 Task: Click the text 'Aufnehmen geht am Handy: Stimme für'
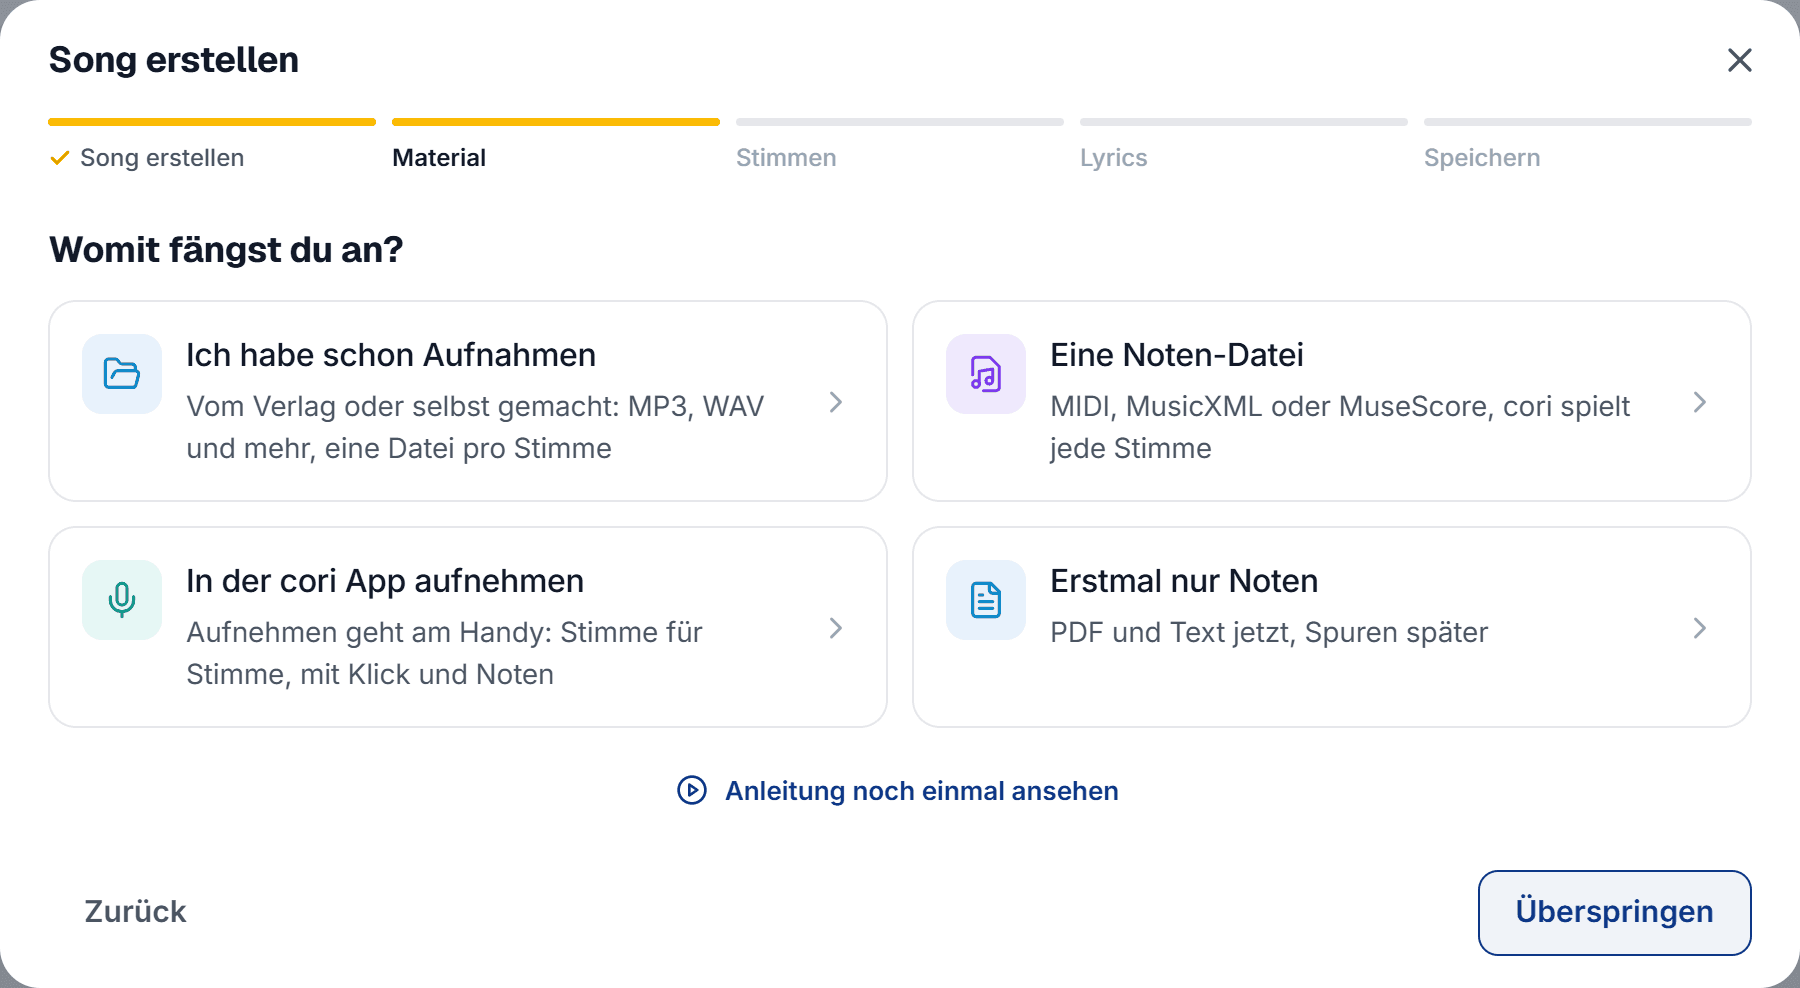click(x=444, y=632)
